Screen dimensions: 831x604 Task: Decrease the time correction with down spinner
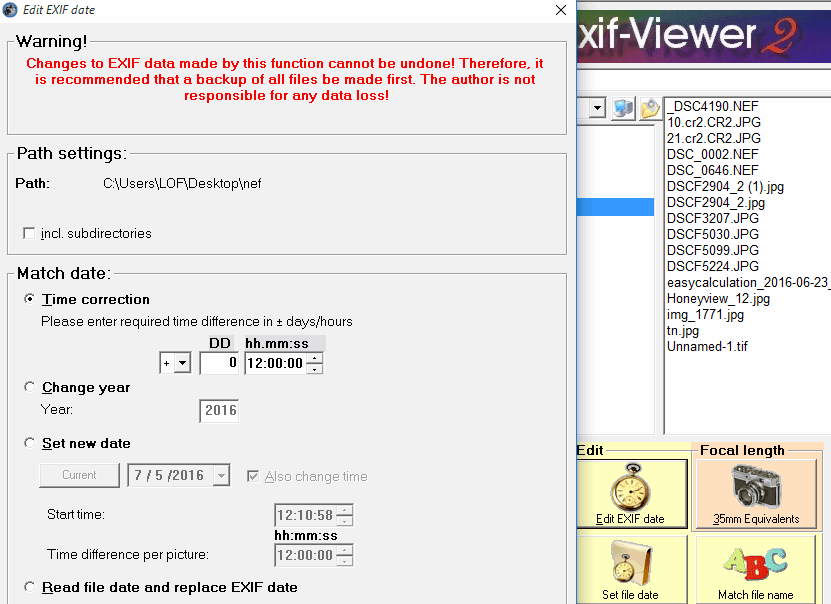point(315,368)
